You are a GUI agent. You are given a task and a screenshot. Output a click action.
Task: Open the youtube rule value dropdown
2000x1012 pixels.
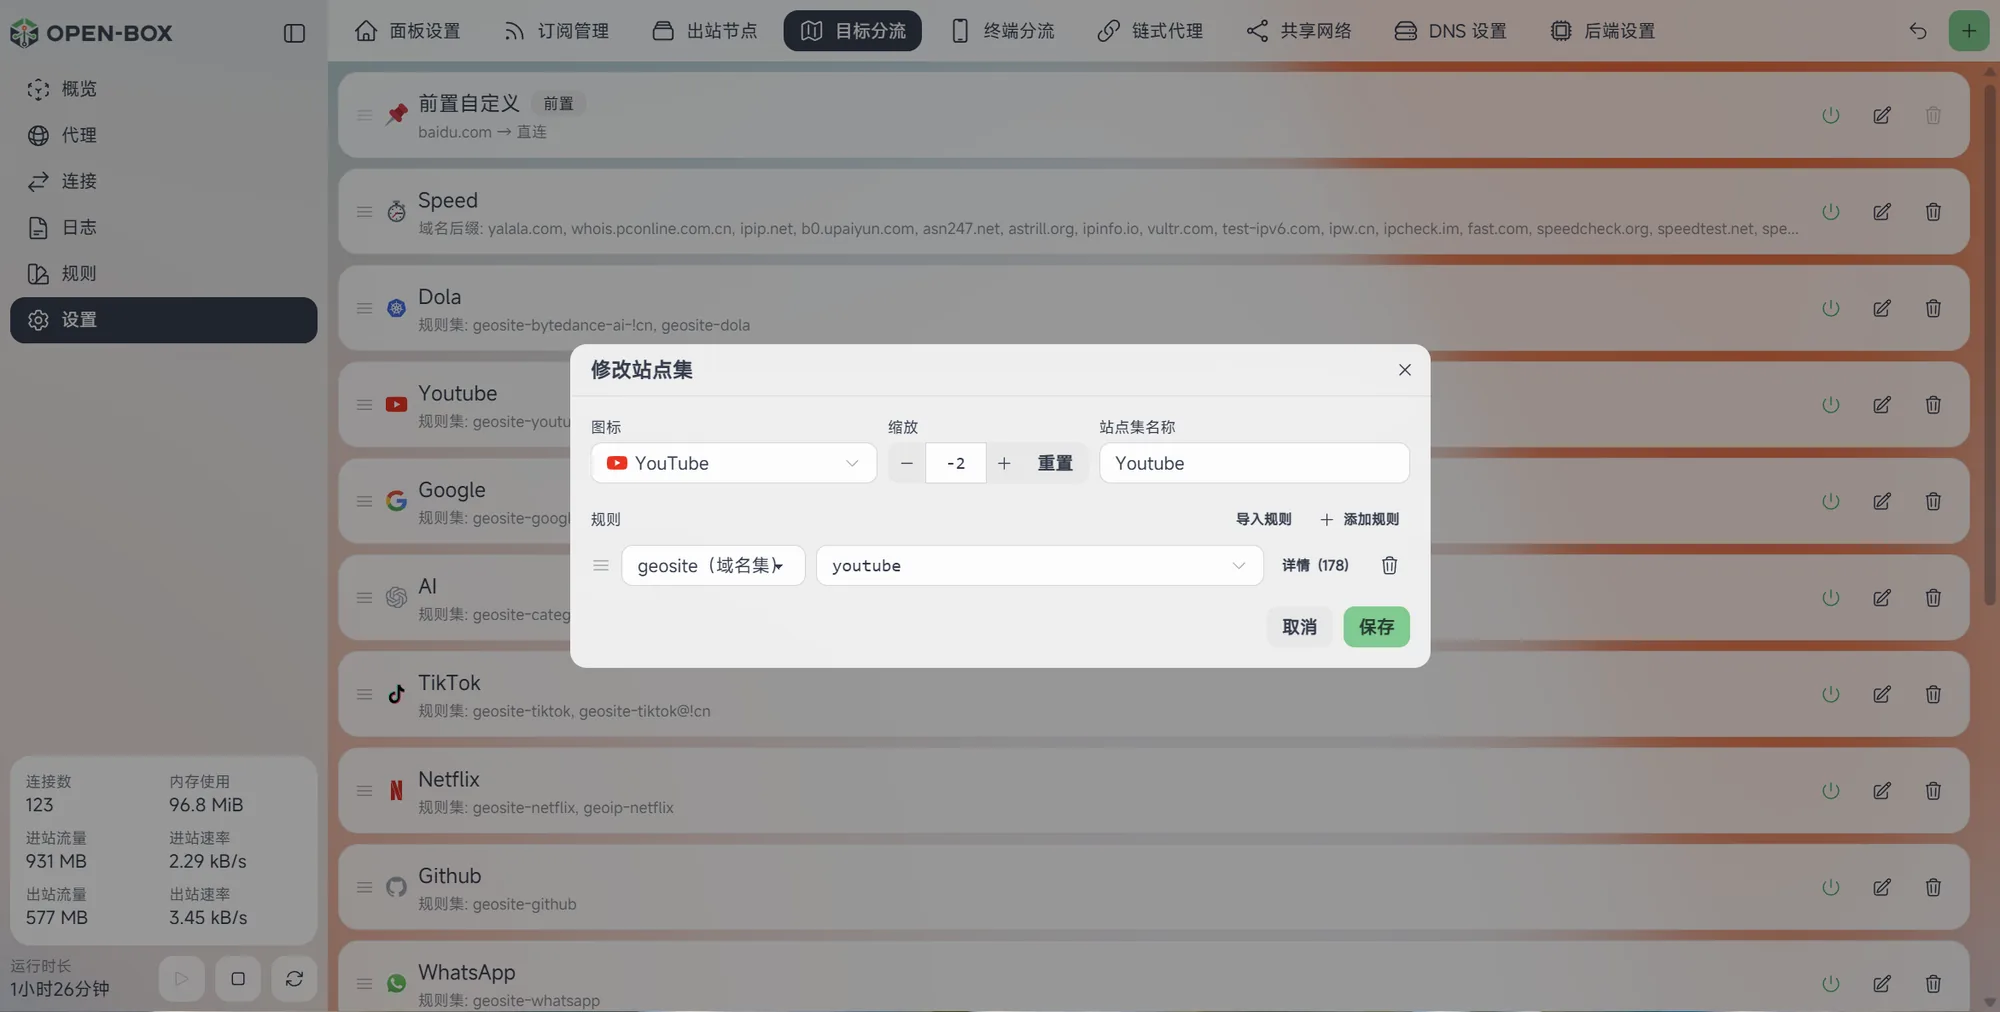coord(1040,565)
